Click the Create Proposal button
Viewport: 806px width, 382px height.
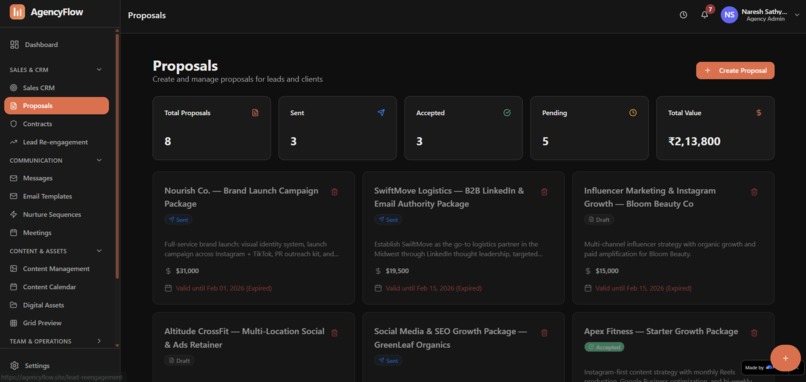click(x=735, y=70)
